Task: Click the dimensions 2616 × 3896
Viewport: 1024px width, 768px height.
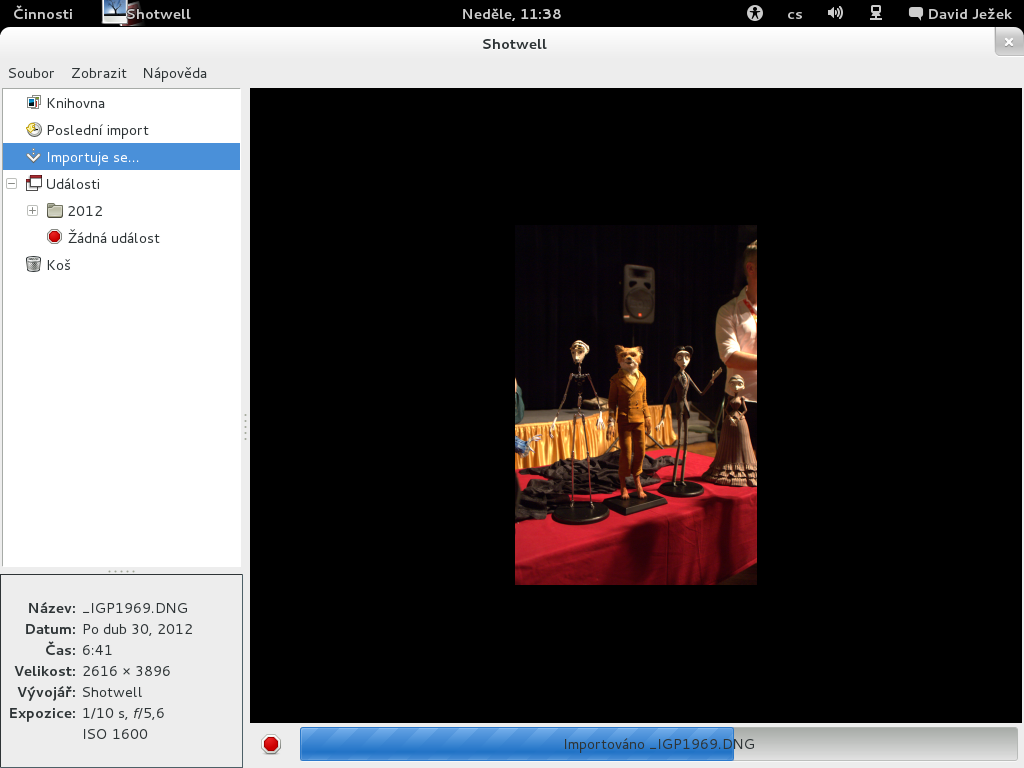Action: point(126,671)
